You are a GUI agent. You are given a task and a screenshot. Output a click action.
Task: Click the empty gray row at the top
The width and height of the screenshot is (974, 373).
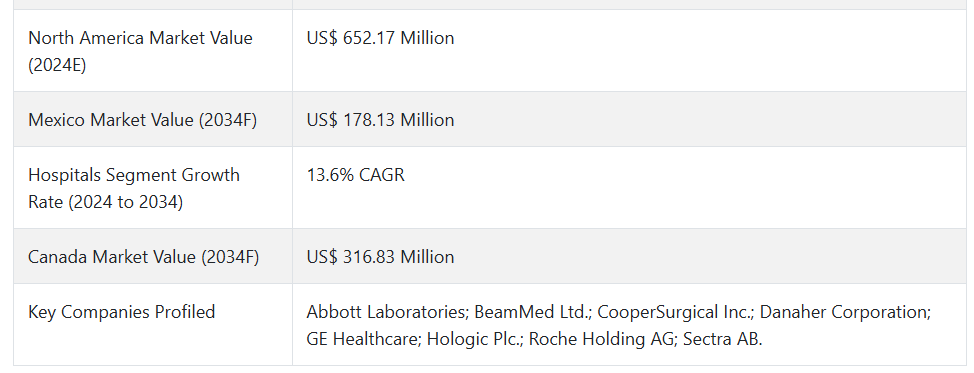point(487,4)
